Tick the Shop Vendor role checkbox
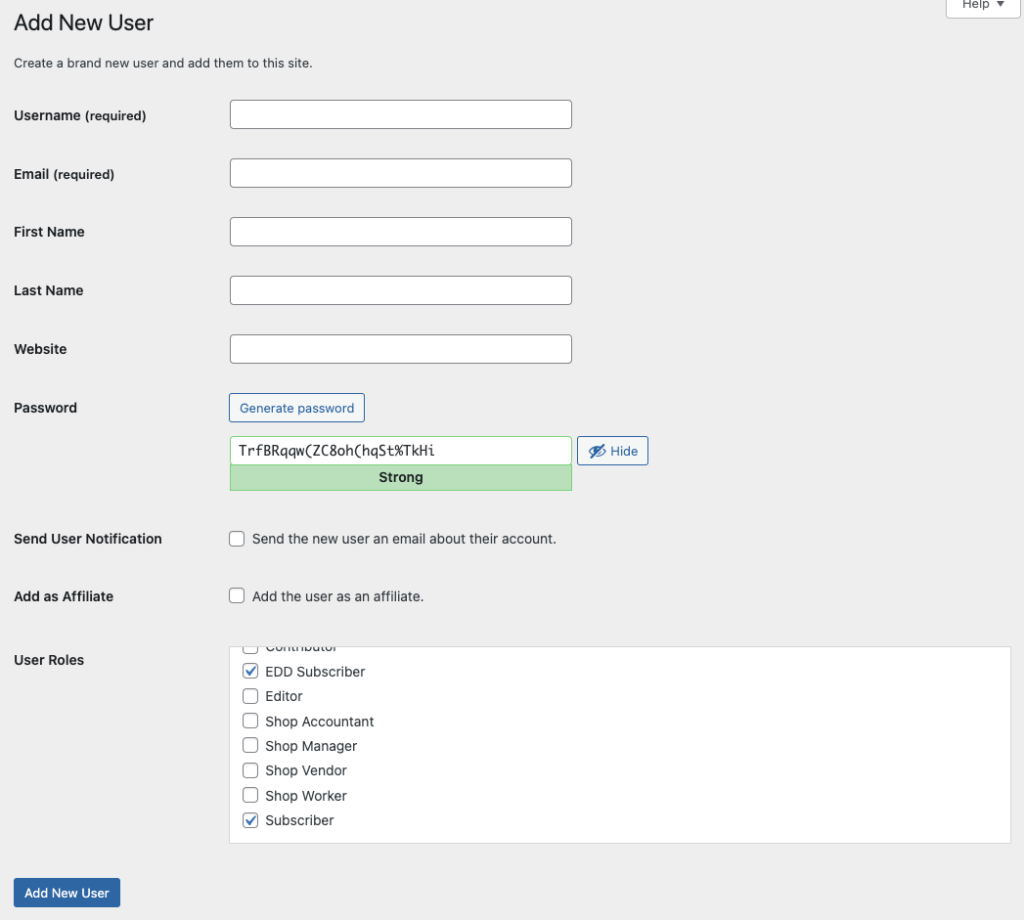Image resolution: width=1024 pixels, height=920 pixels. pyautogui.click(x=251, y=771)
